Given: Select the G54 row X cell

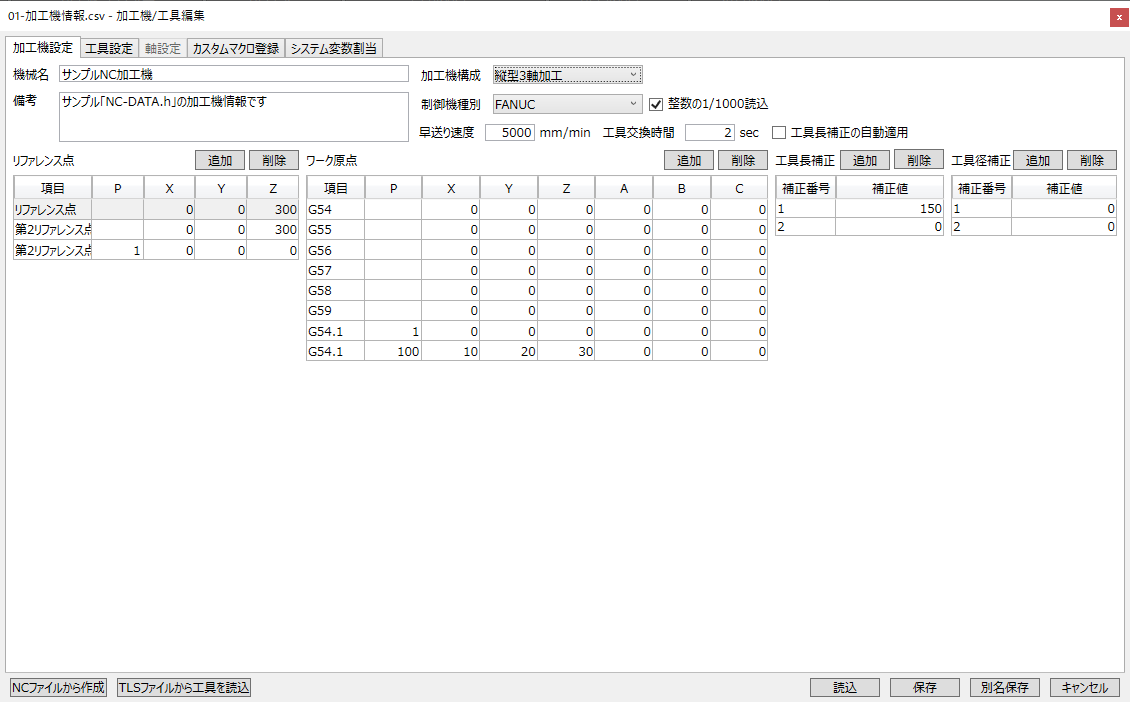Looking at the screenshot, I should [x=450, y=209].
